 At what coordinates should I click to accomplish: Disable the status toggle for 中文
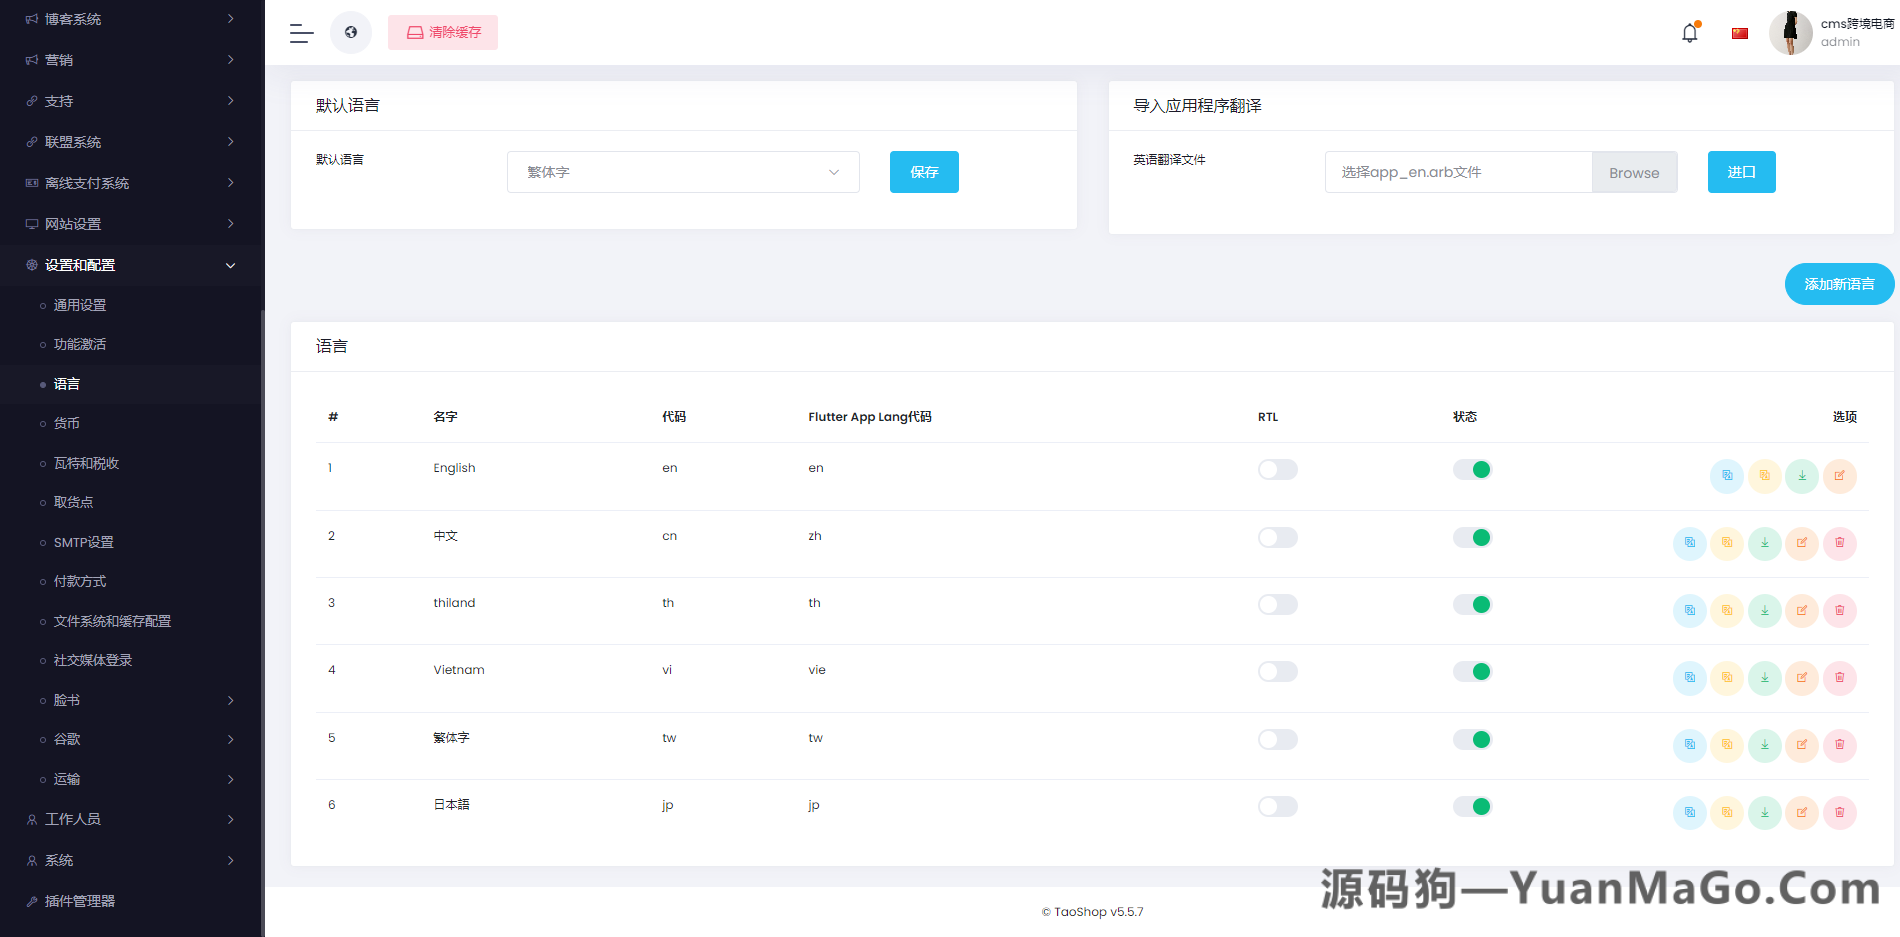click(1471, 537)
